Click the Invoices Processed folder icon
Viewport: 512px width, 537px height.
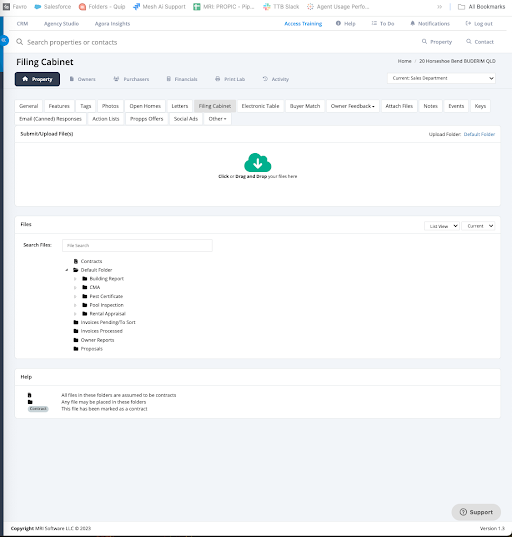pos(76,331)
